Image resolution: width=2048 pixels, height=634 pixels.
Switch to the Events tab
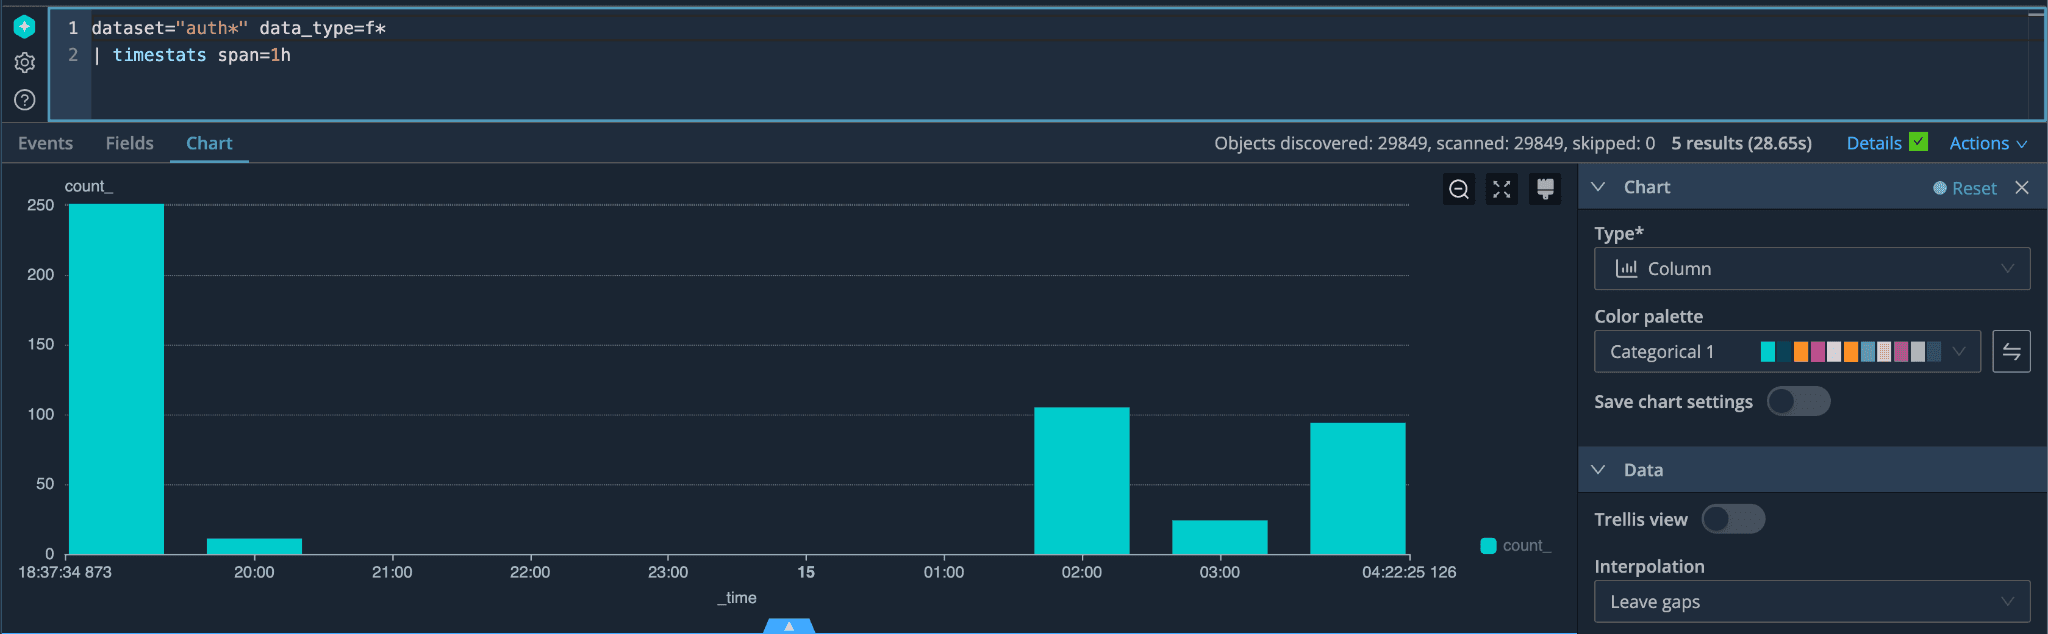pyautogui.click(x=45, y=143)
